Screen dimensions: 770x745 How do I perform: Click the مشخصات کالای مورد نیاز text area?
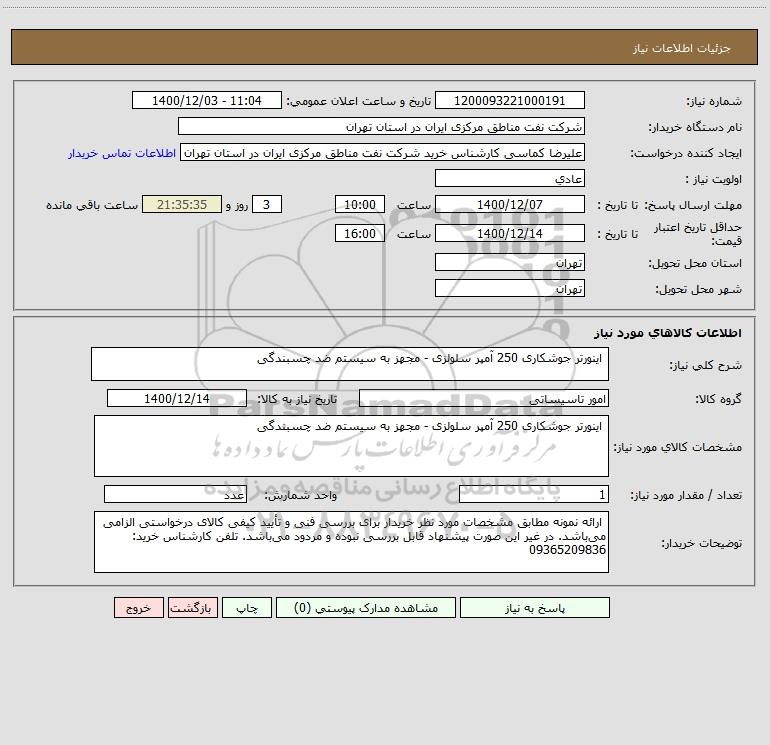point(351,446)
